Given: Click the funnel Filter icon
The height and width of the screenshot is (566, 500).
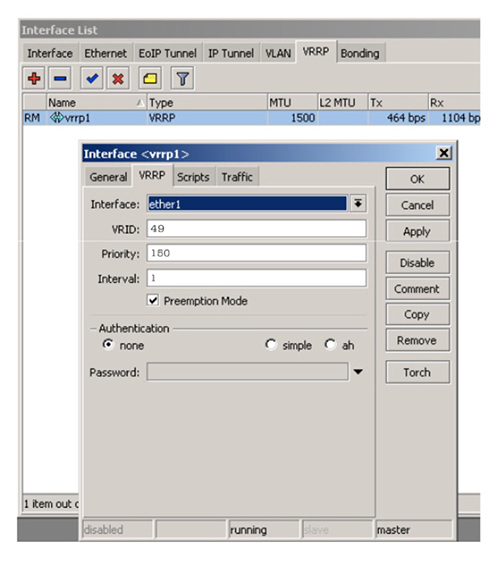Looking at the screenshot, I should pos(182,78).
